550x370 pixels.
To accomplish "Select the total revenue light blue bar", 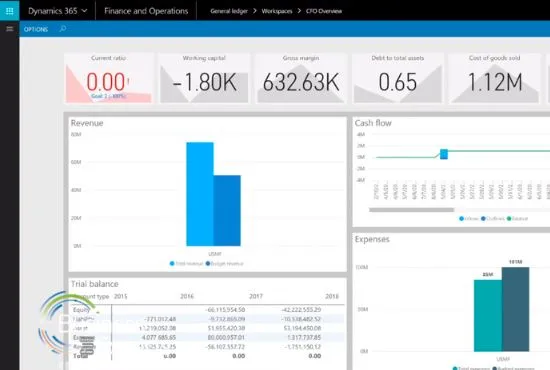I will click(200, 194).
